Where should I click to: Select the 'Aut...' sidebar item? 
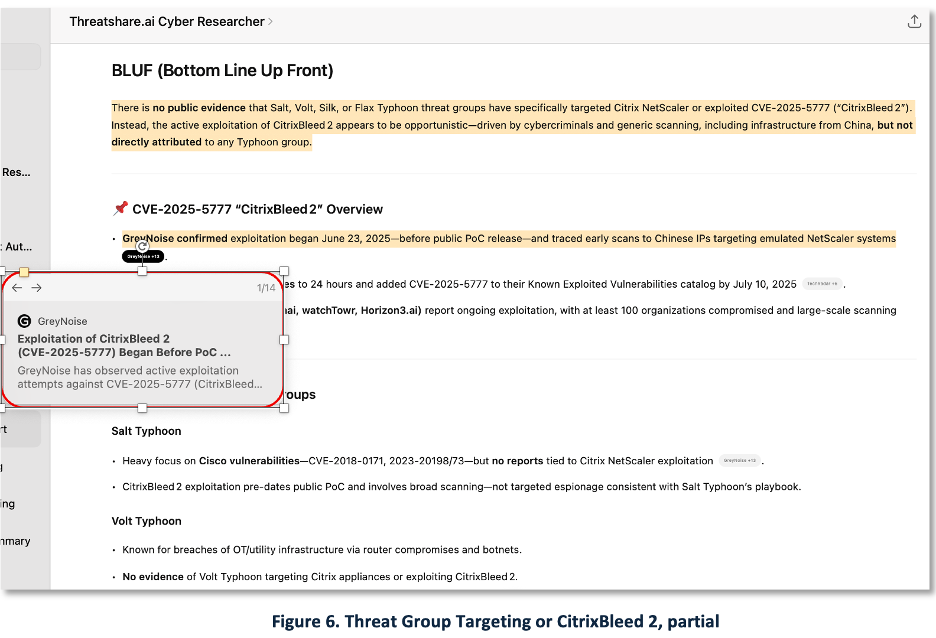click(17, 246)
